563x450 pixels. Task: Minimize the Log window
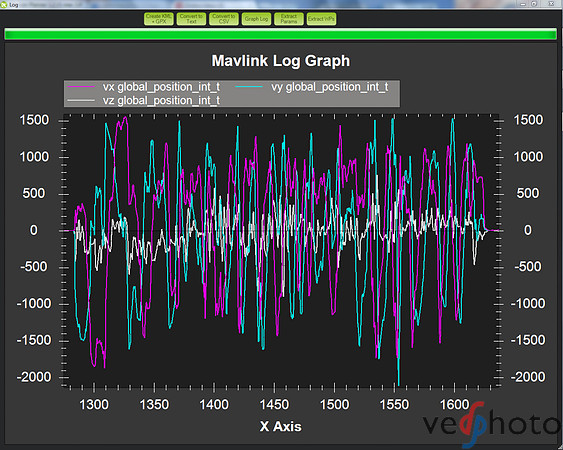pyautogui.click(x=523, y=4)
